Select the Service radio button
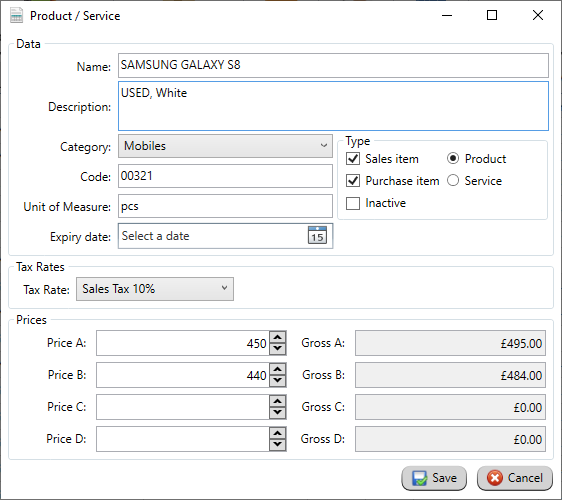Image resolution: width=562 pixels, height=500 pixels. click(453, 181)
